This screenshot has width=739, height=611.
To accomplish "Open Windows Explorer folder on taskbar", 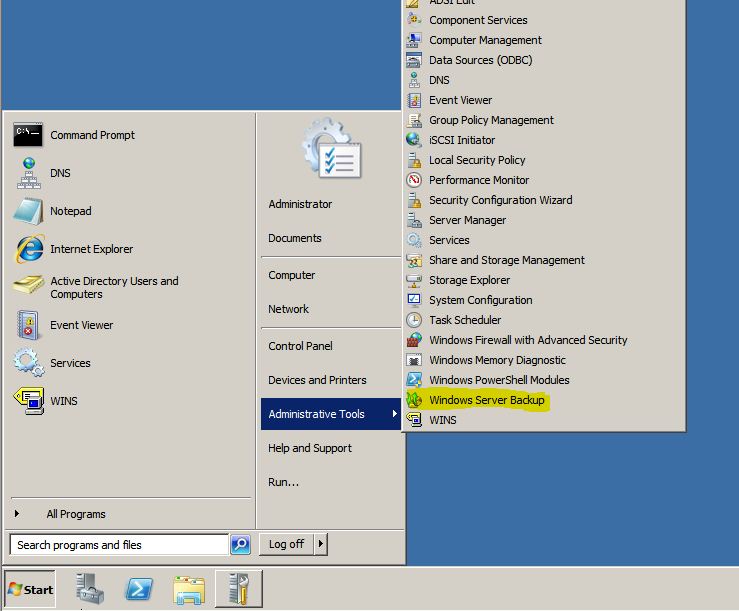I will click(x=189, y=590).
